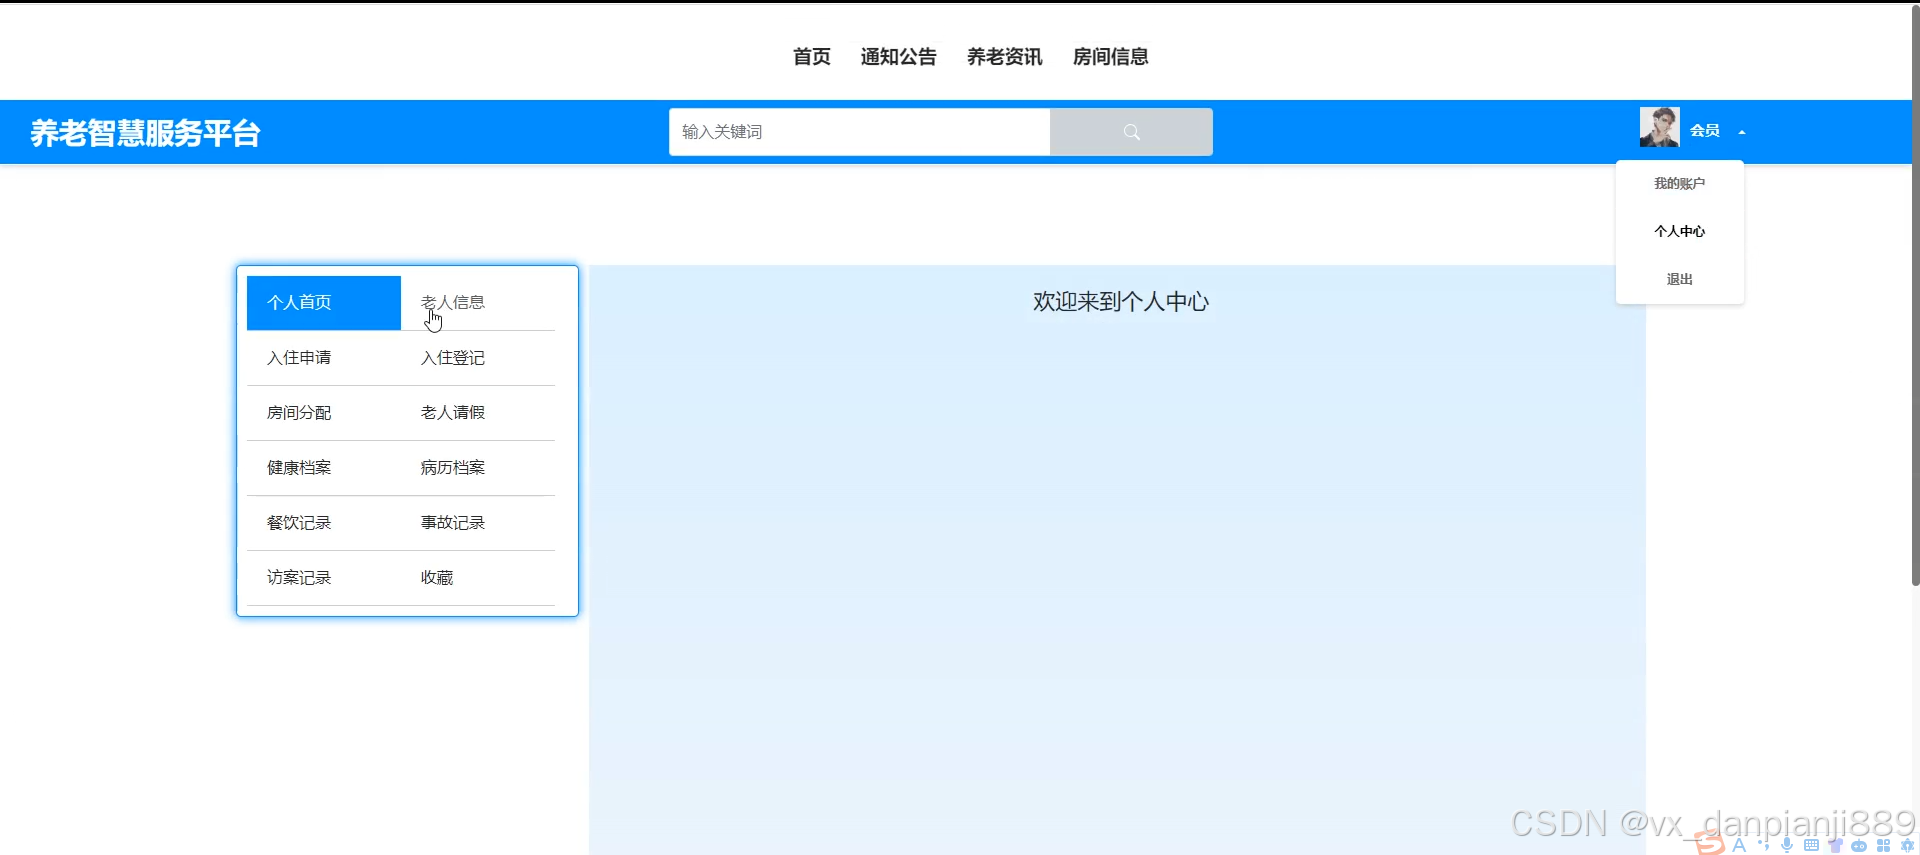
Task: Click the 欢迎来到个人中心 heading text
Action: click(1121, 302)
